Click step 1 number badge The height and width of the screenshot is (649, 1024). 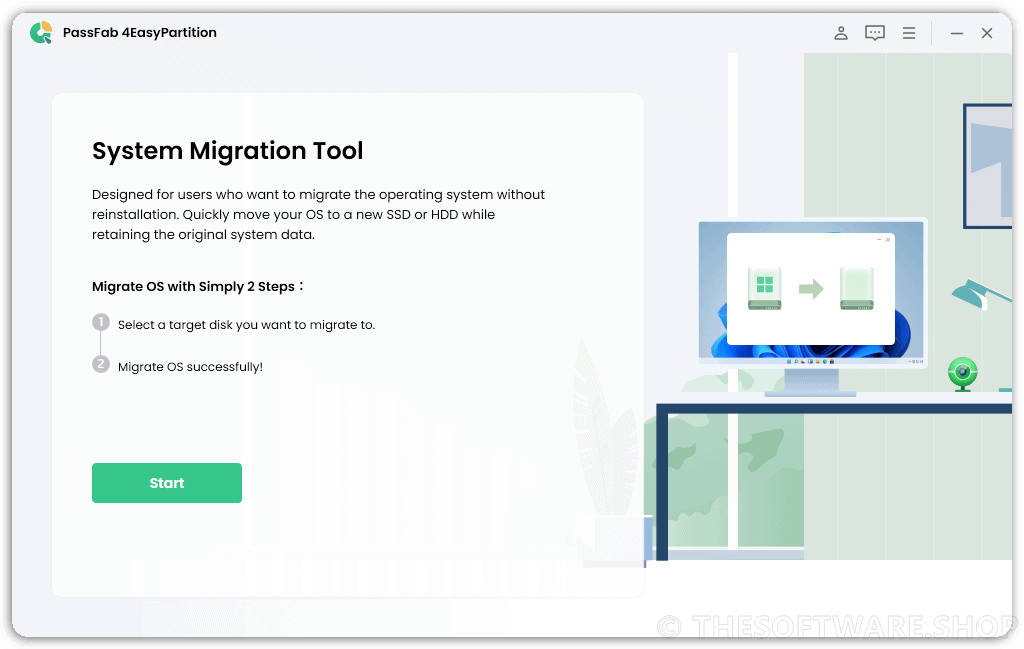[101, 323]
